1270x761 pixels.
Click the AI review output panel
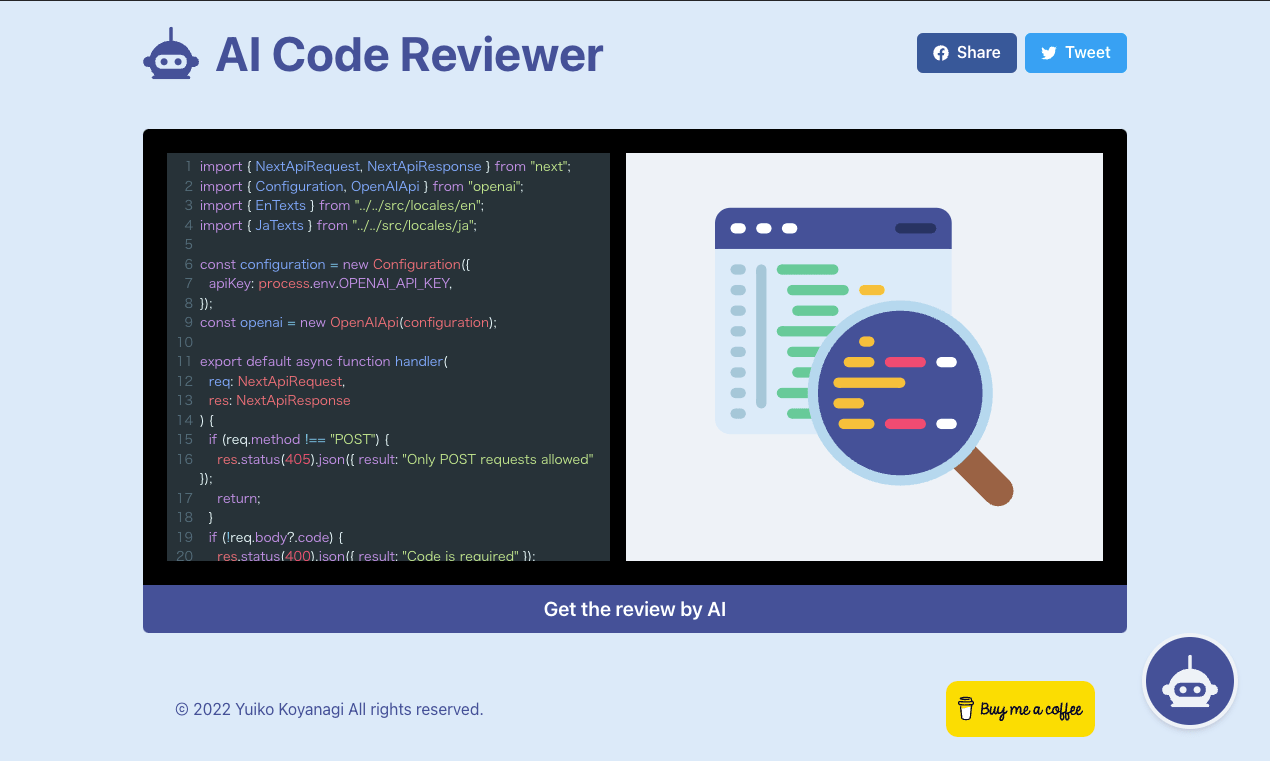coord(863,356)
